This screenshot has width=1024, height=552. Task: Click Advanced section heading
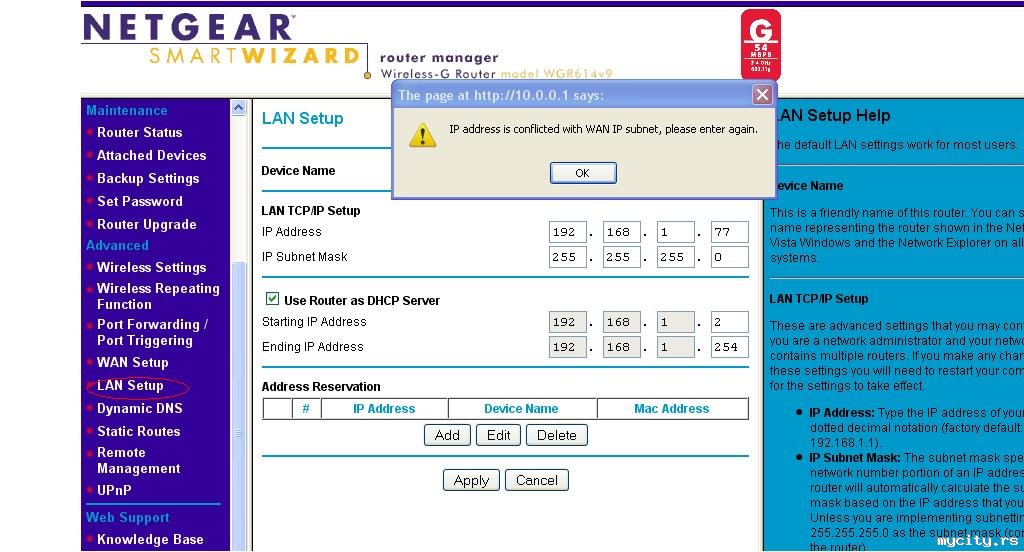[118, 246]
